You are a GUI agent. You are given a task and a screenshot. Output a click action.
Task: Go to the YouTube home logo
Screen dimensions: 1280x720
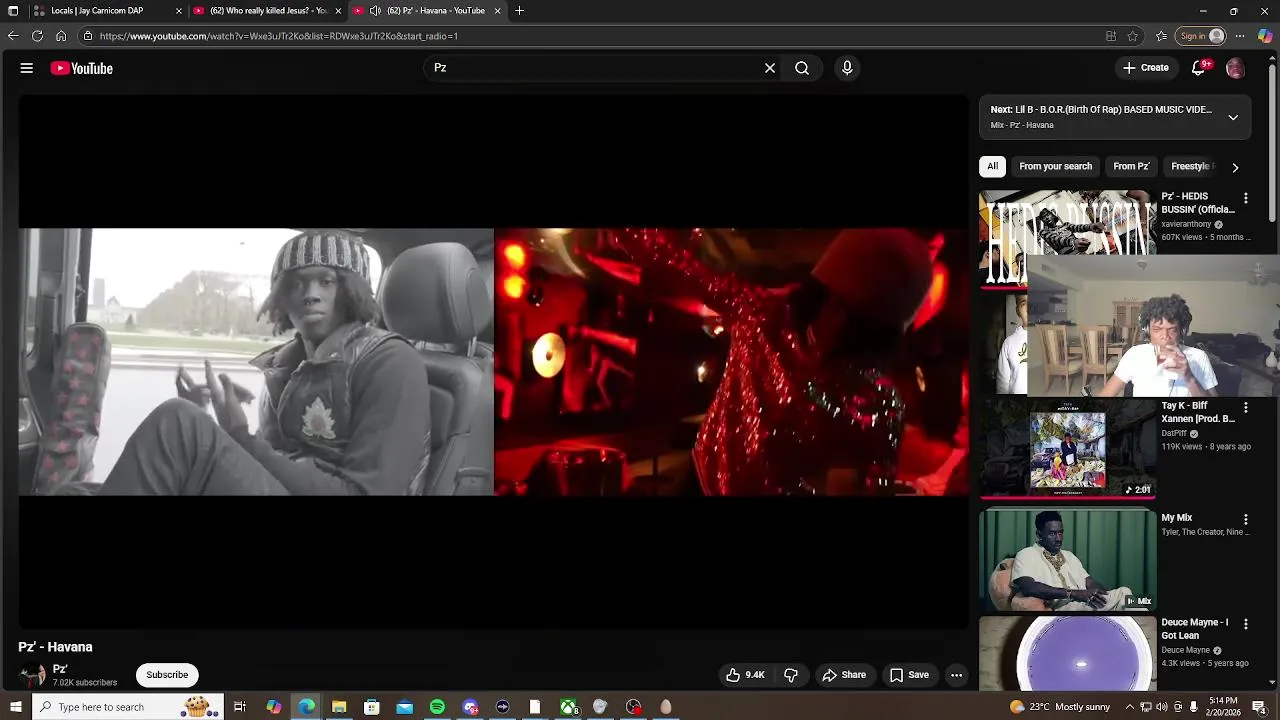[82, 68]
